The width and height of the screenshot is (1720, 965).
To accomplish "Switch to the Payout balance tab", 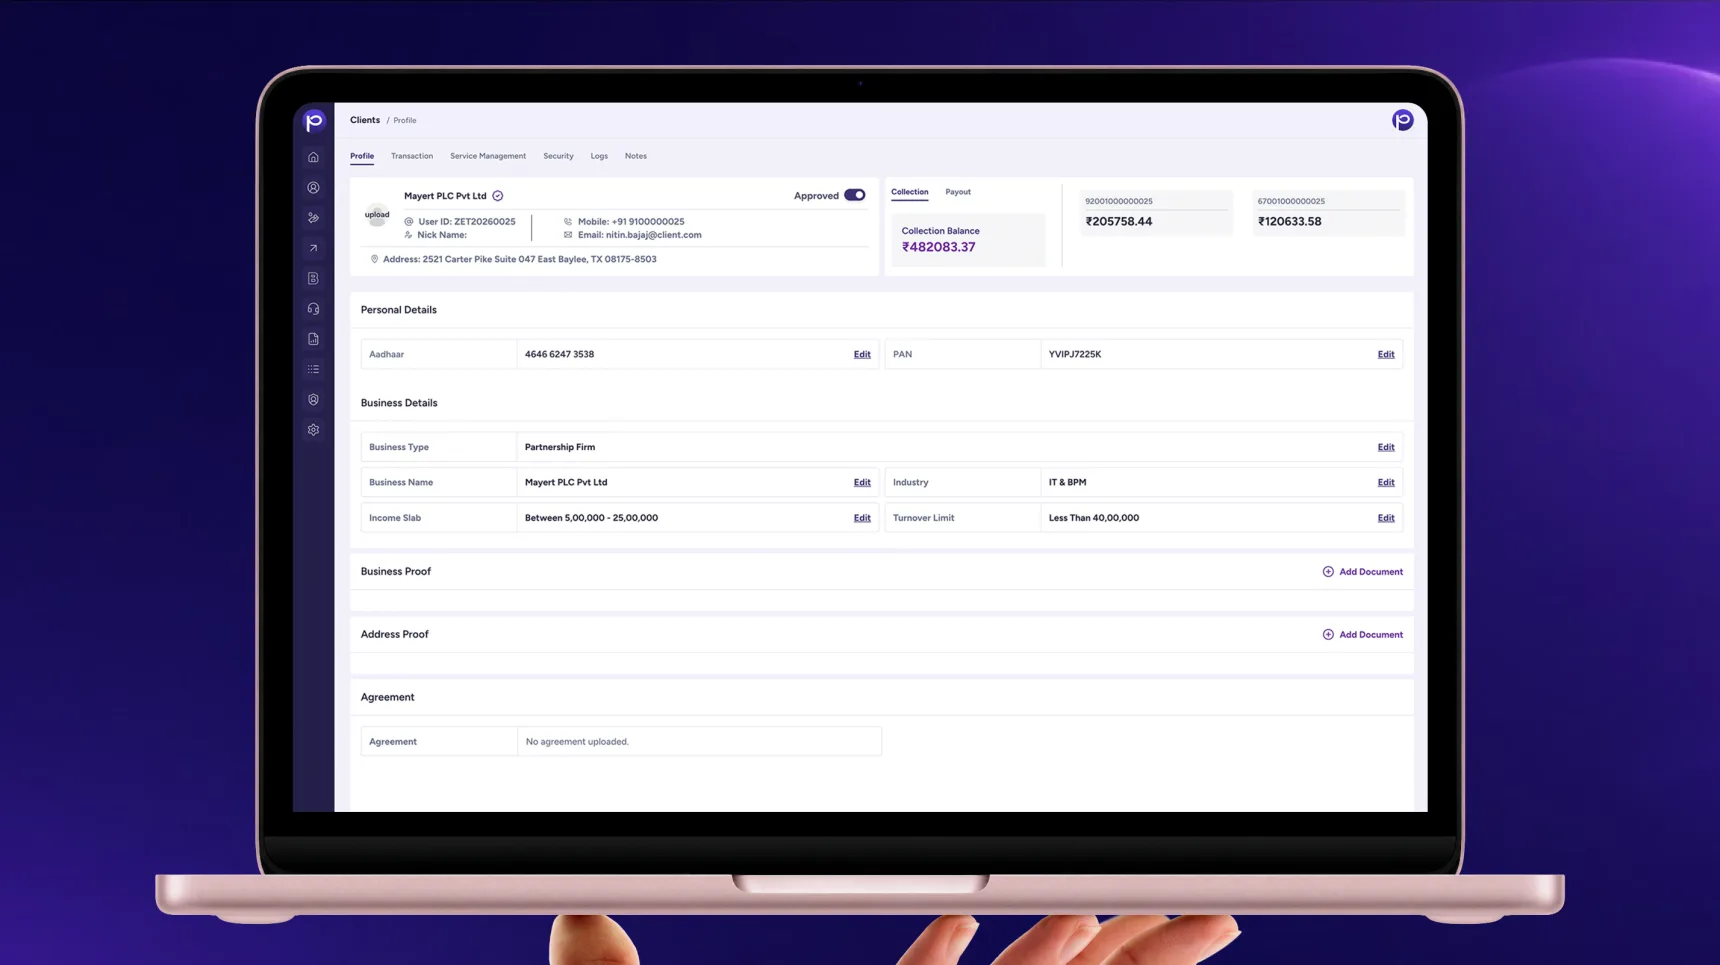I will pos(958,192).
